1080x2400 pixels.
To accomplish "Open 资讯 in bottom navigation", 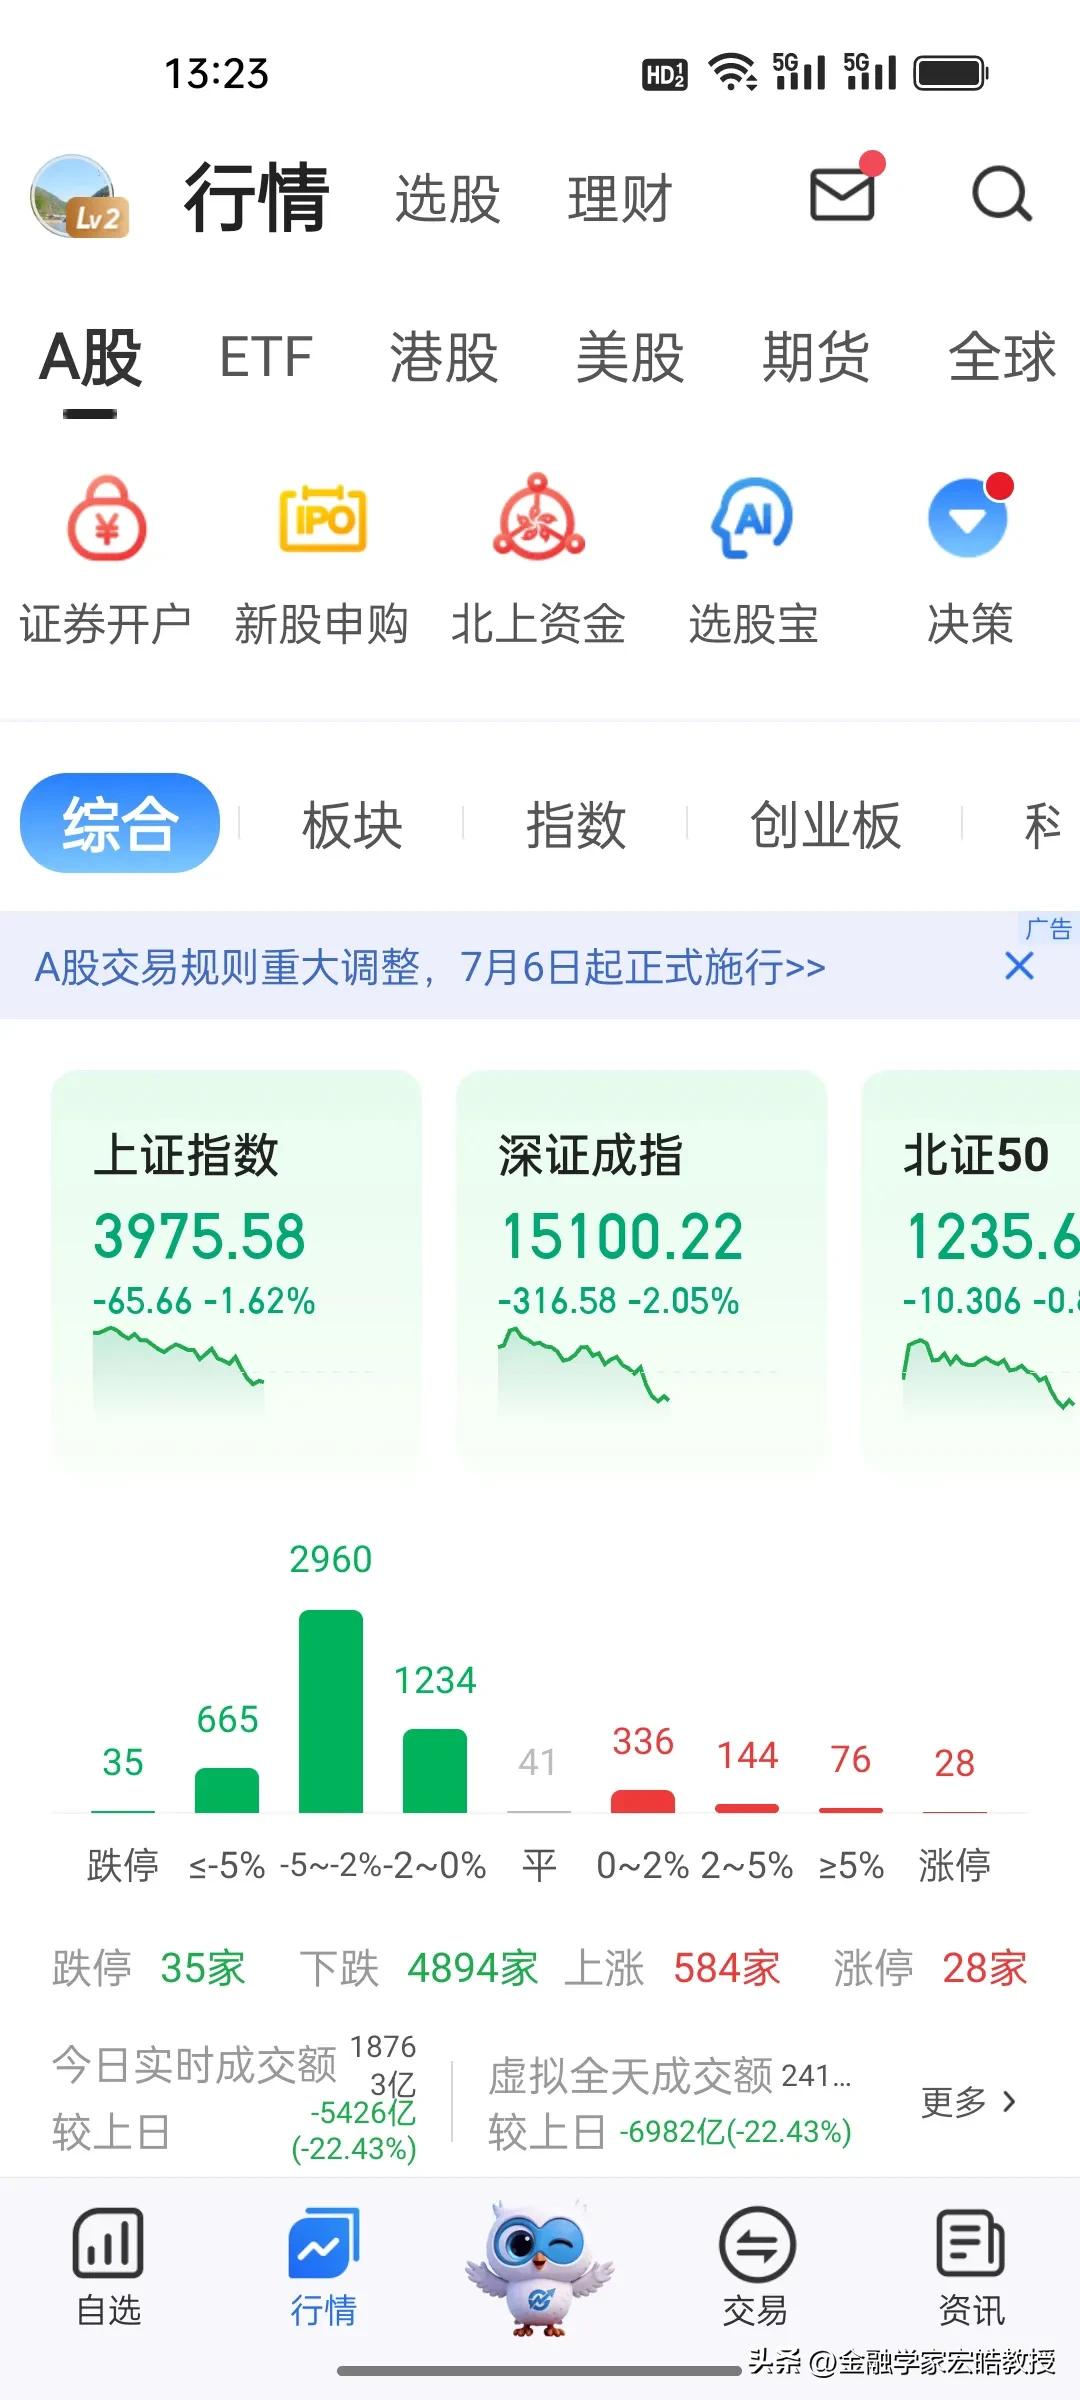I will pos(971,2267).
